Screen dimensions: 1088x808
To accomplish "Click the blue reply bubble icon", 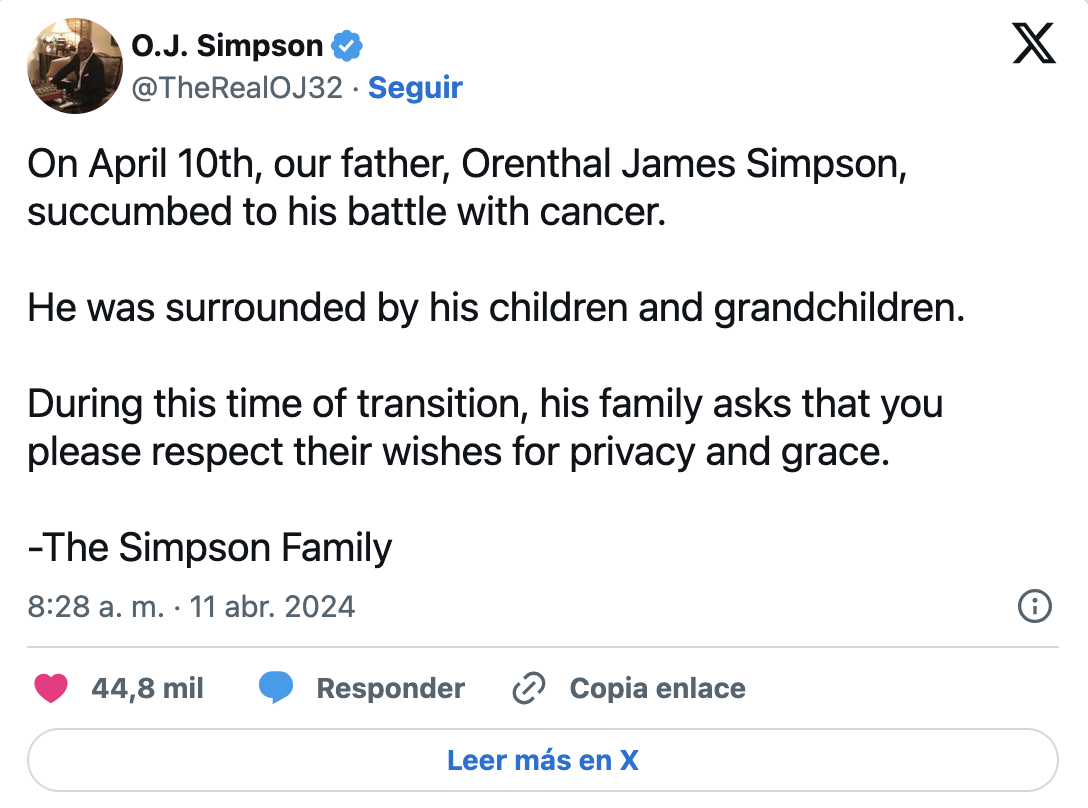I will coord(276,688).
